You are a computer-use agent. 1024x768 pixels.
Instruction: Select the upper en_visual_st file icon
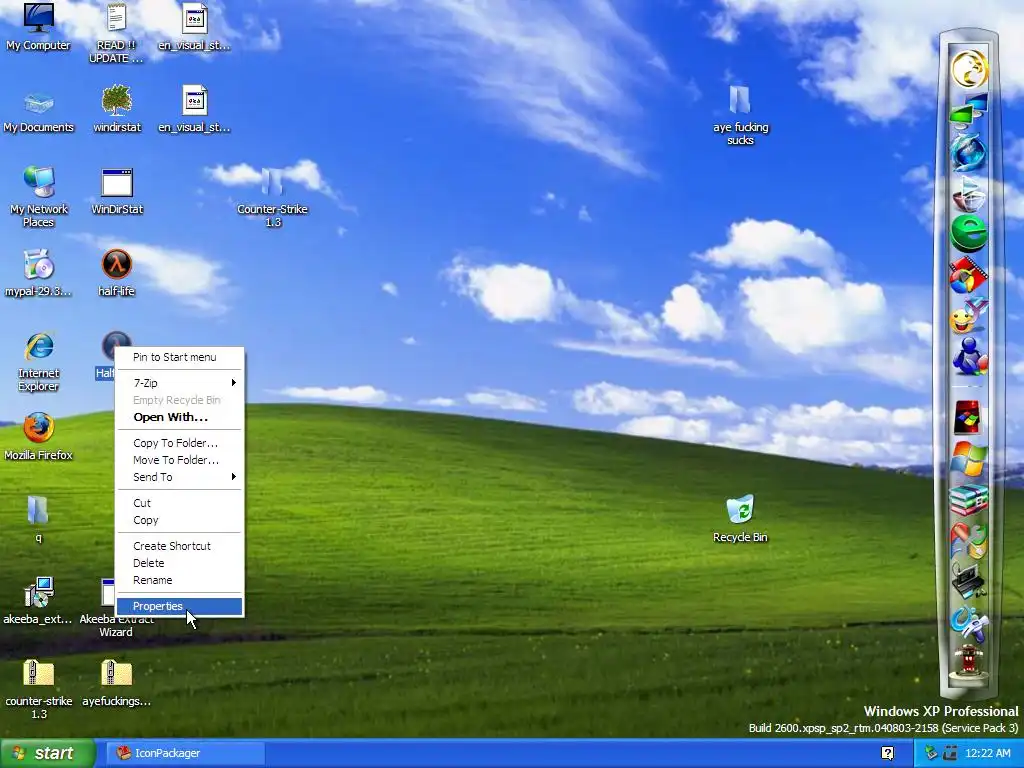pos(194,18)
